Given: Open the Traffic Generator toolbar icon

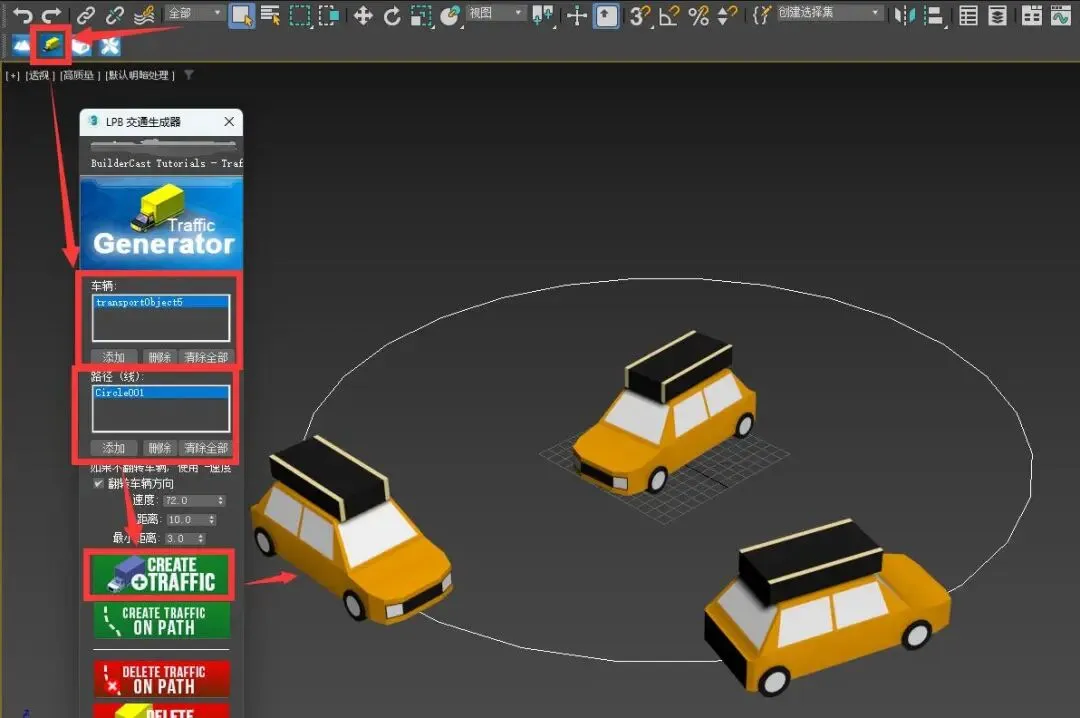Looking at the screenshot, I should [51, 45].
